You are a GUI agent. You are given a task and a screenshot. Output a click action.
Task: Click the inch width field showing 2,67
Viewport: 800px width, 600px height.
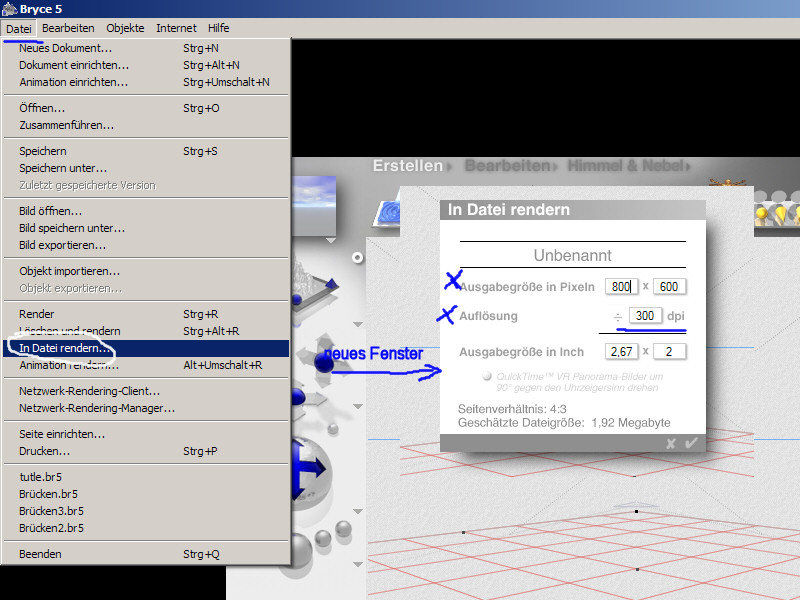tap(621, 352)
